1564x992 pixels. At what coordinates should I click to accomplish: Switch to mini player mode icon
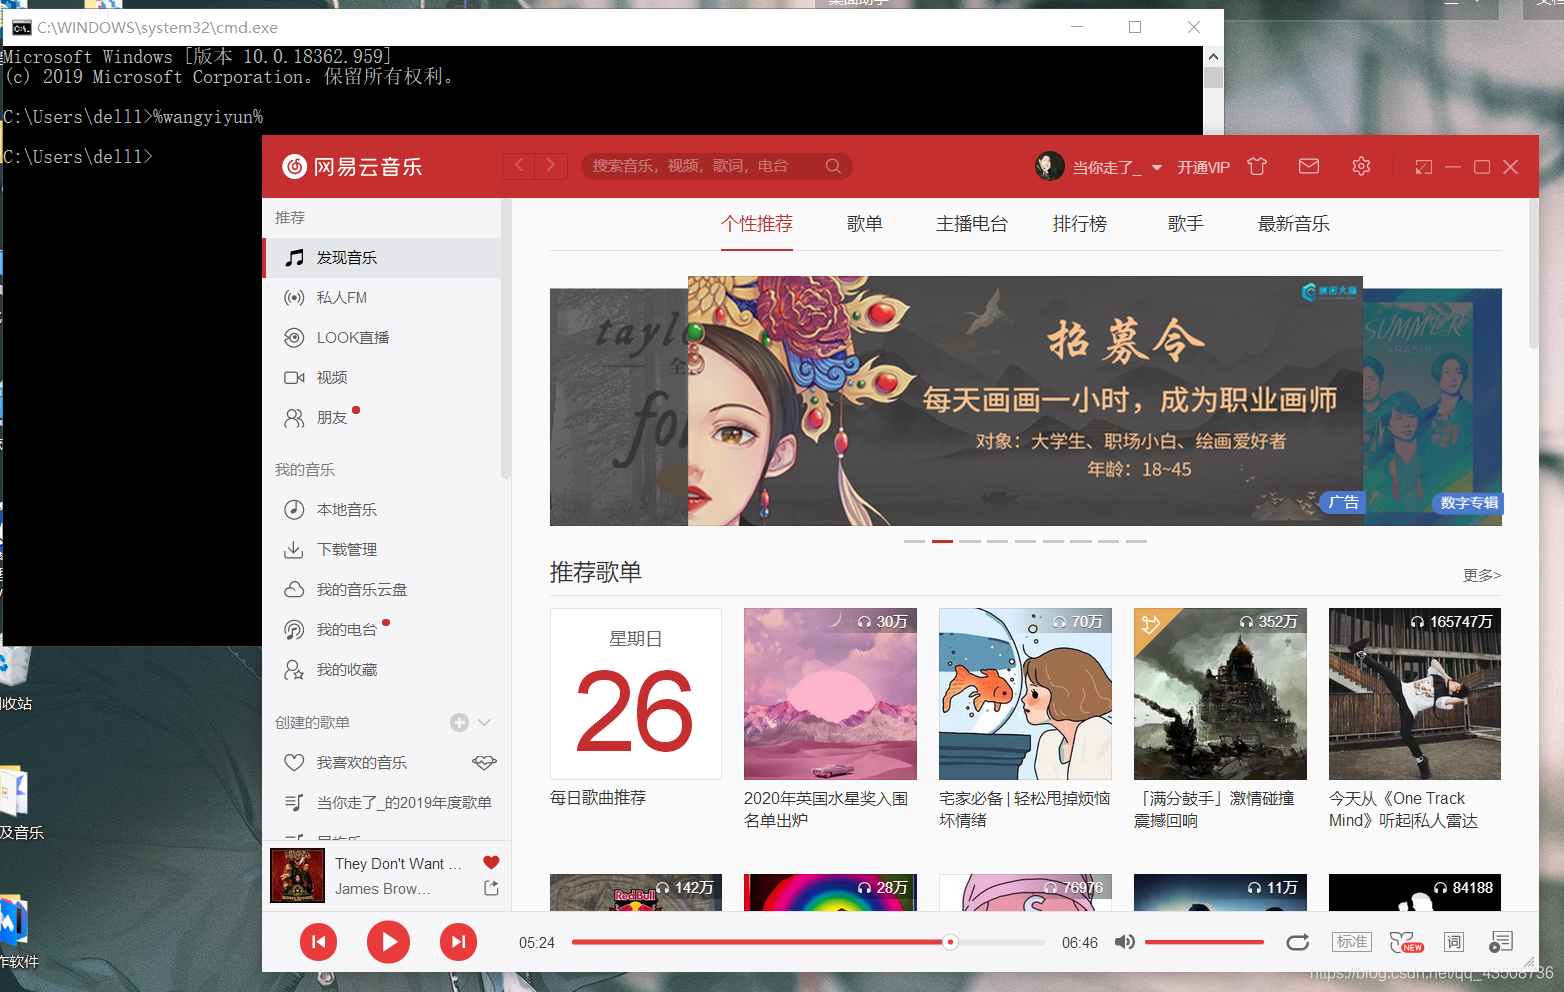point(1424,167)
